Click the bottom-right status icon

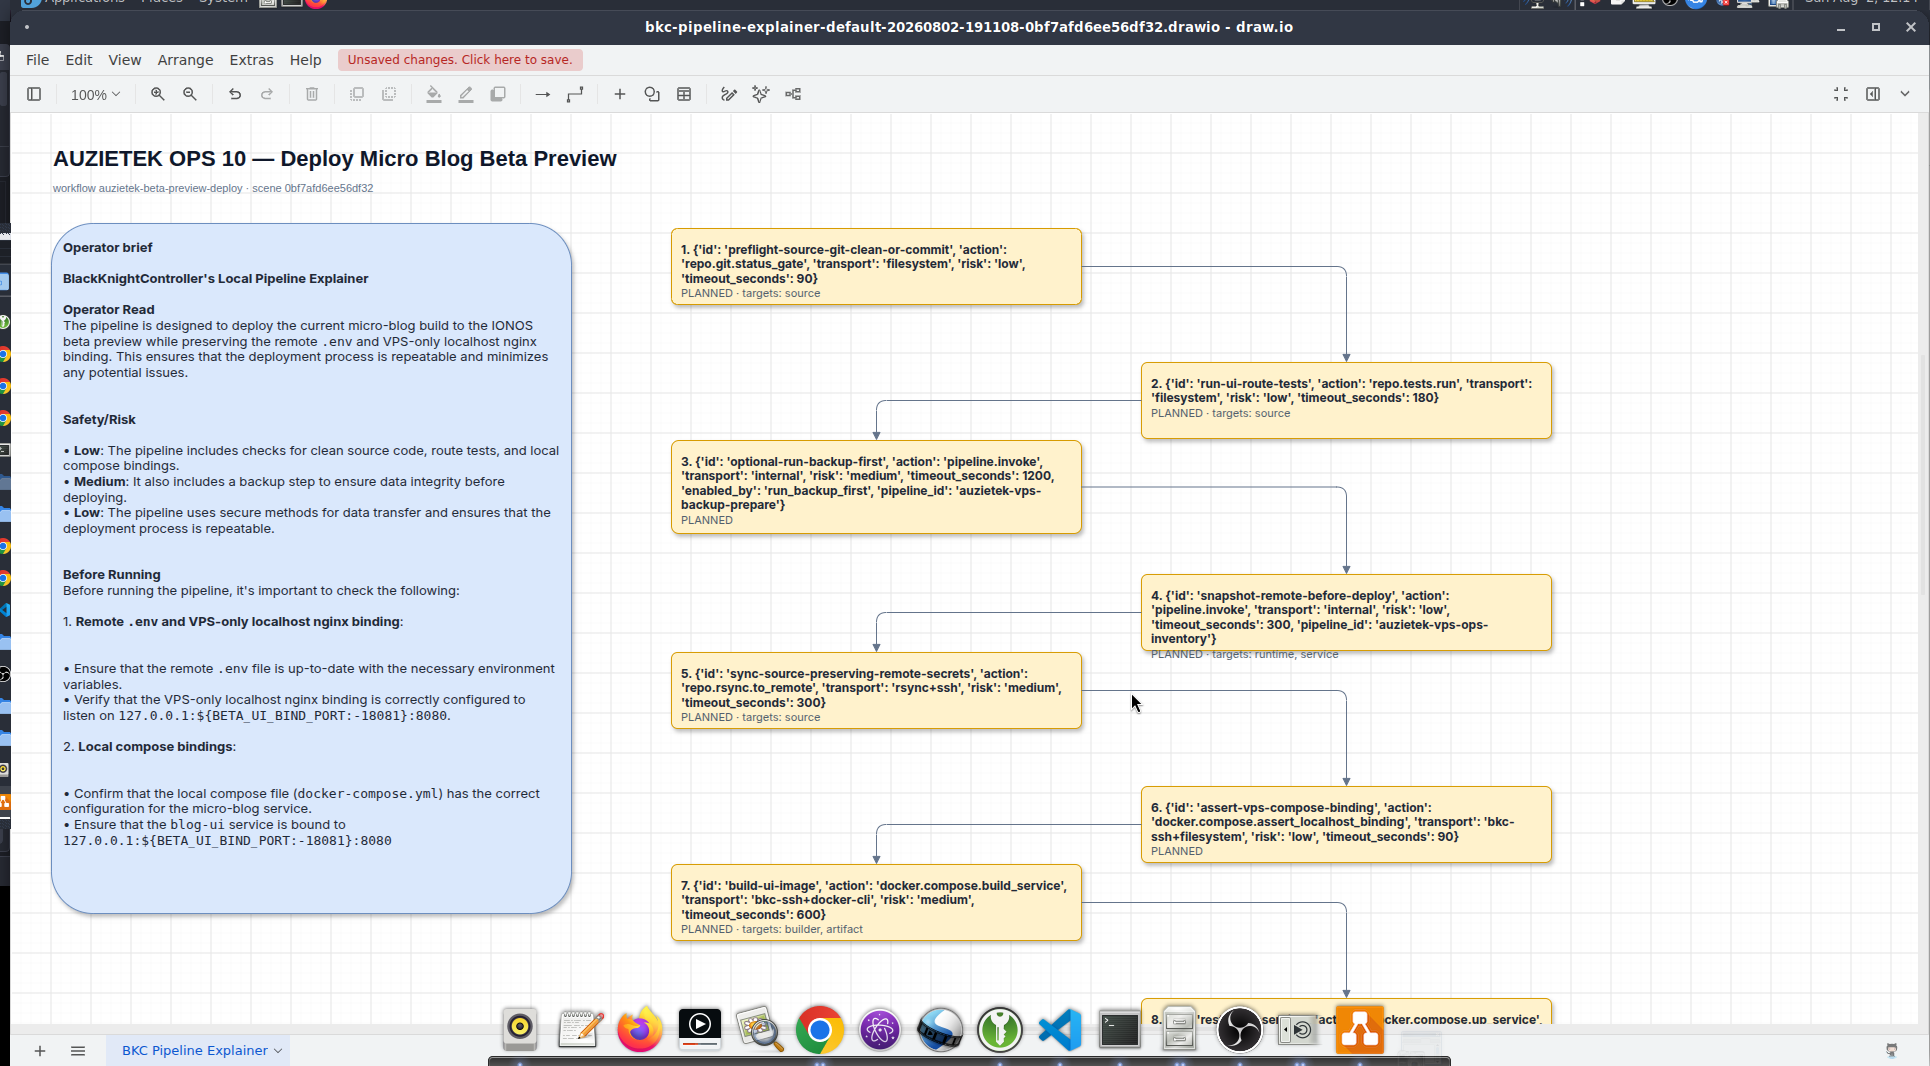(1892, 1050)
